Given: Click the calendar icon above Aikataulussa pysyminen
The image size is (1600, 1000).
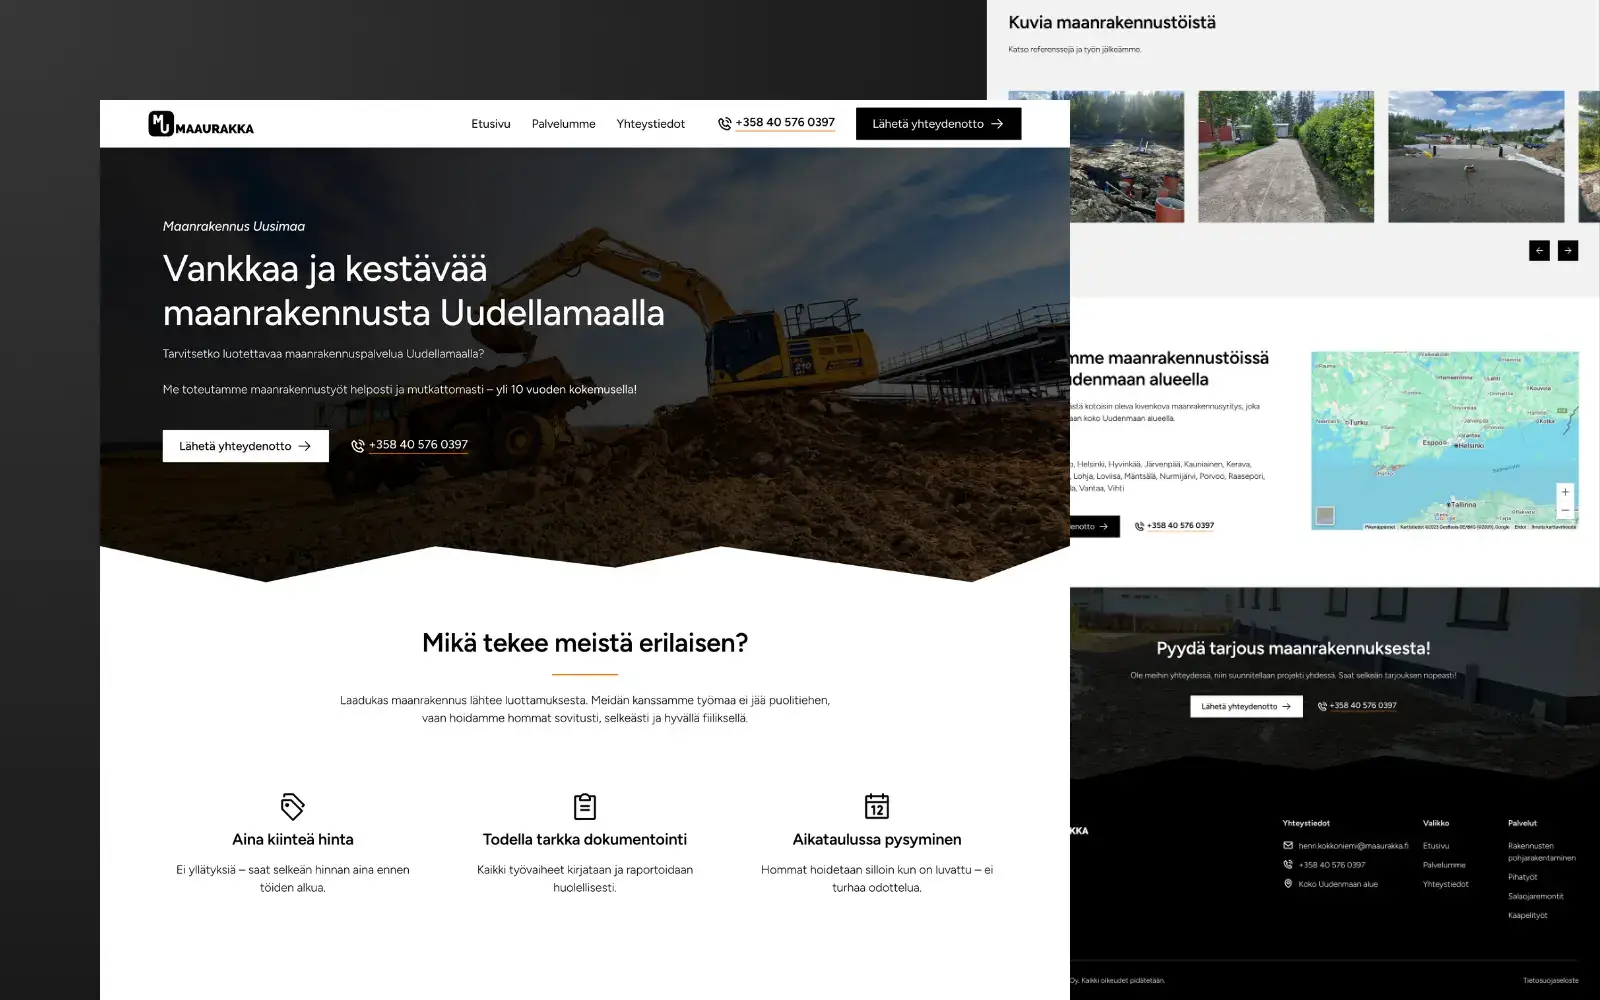Looking at the screenshot, I should click(x=877, y=806).
